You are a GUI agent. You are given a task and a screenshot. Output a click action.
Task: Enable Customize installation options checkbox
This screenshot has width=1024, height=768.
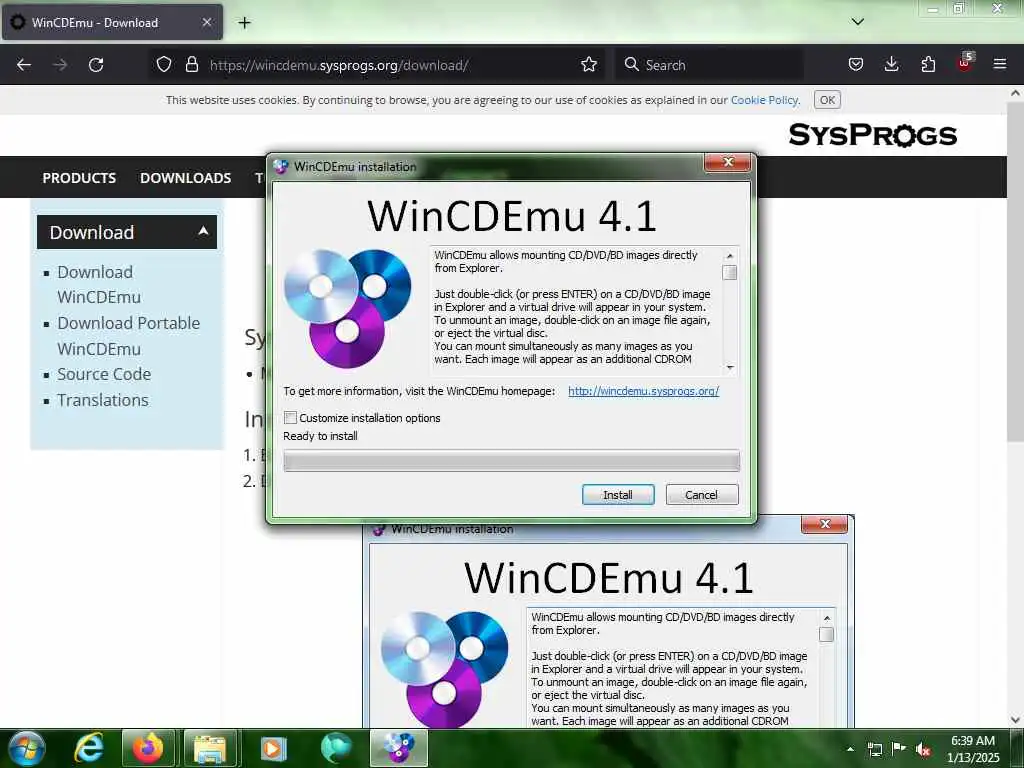[x=291, y=418]
